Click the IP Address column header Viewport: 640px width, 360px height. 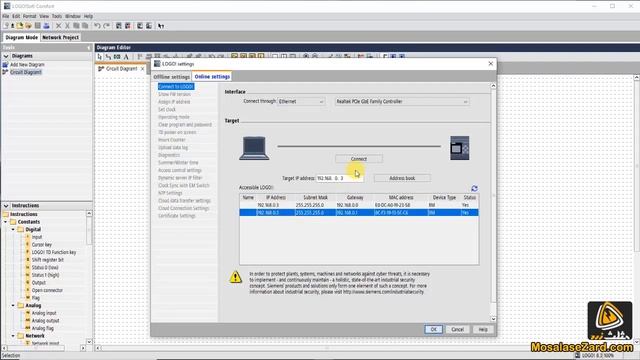(276, 197)
